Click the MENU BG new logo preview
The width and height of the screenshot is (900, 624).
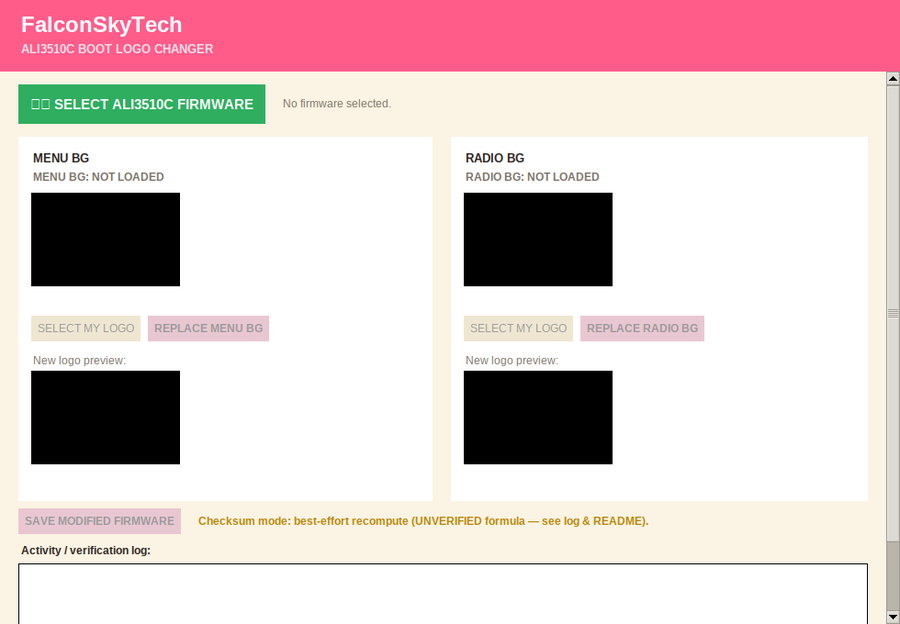106,417
